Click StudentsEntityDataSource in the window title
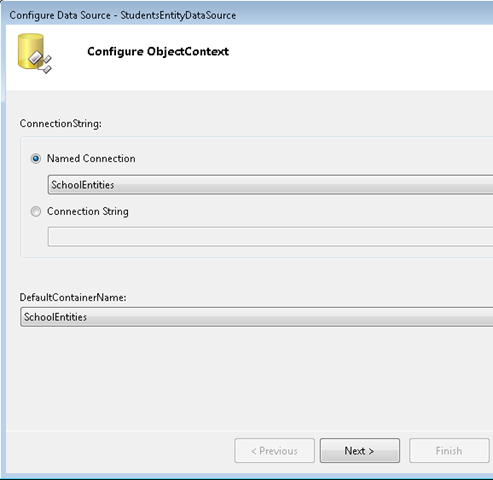Image resolution: width=493 pixels, height=480 pixels. (178, 15)
